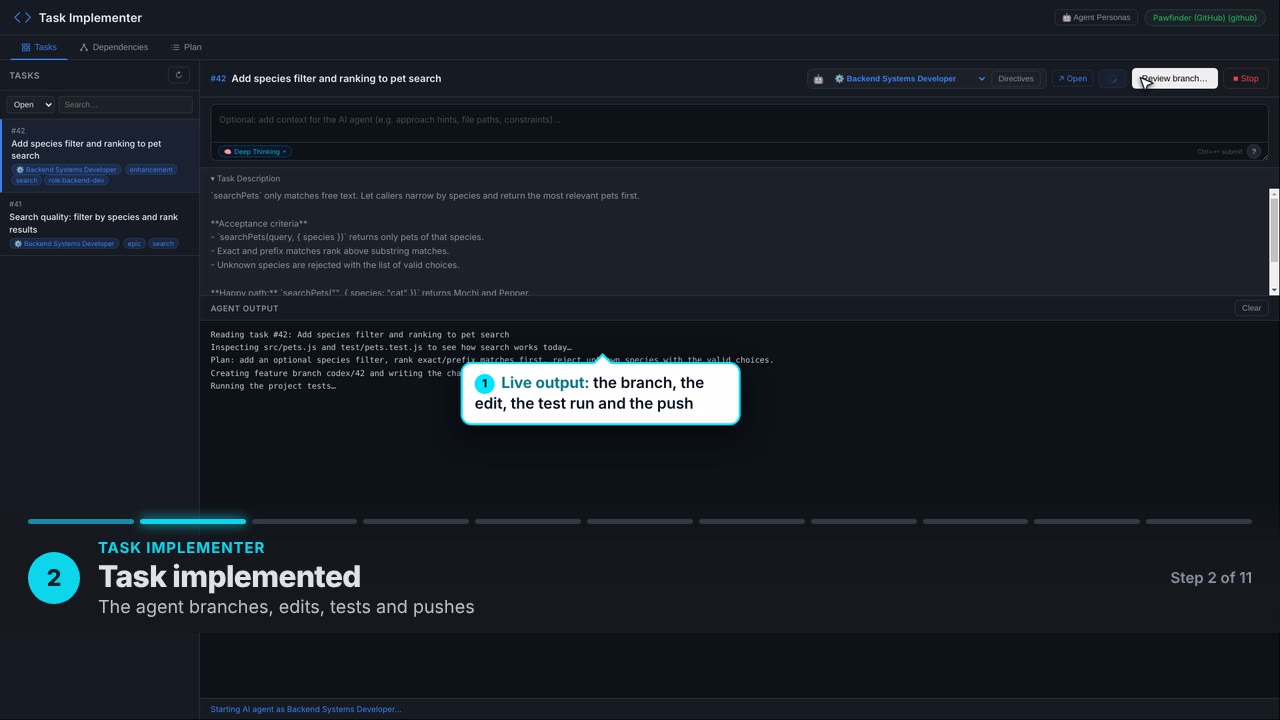Collapse the Task Description section

pos(245,179)
